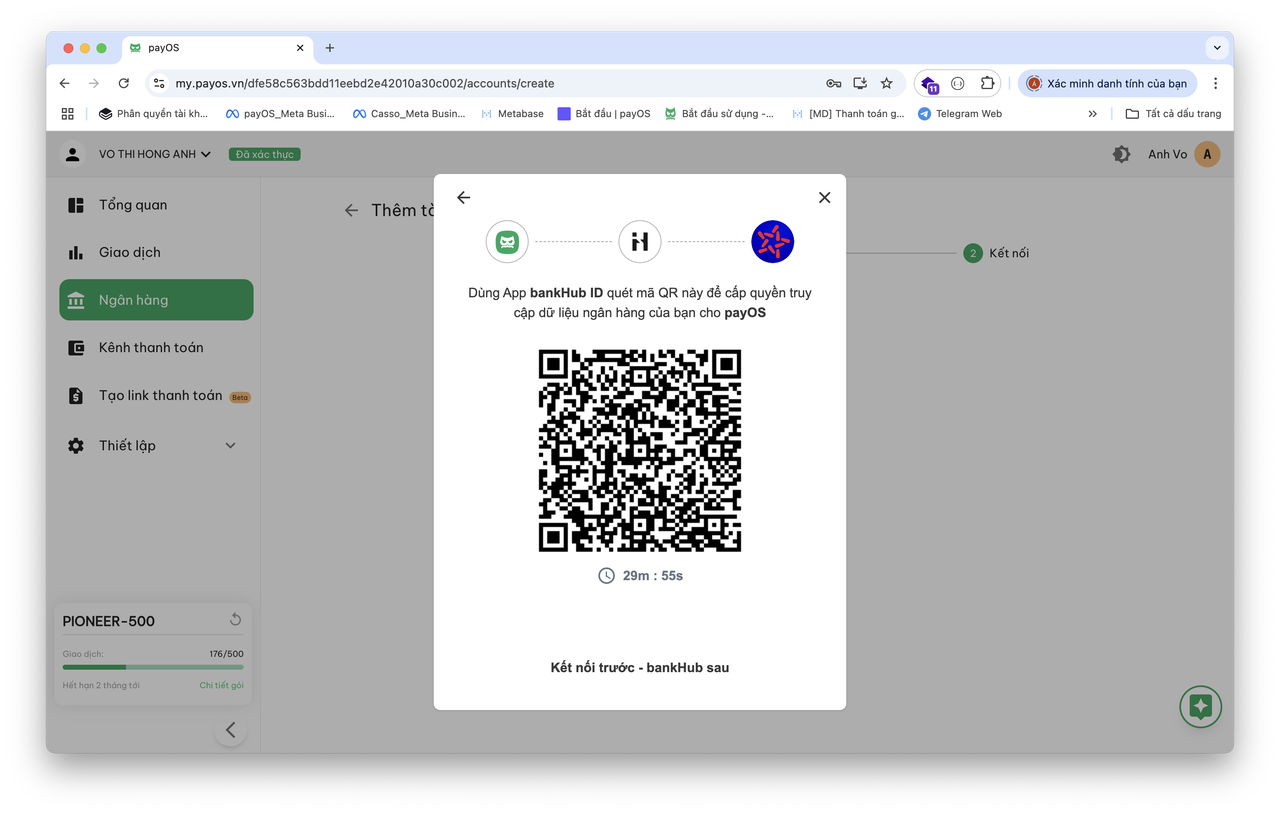1280x814 pixels.
Task: Click the blue bank logo in the modal
Action: click(x=772, y=242)
